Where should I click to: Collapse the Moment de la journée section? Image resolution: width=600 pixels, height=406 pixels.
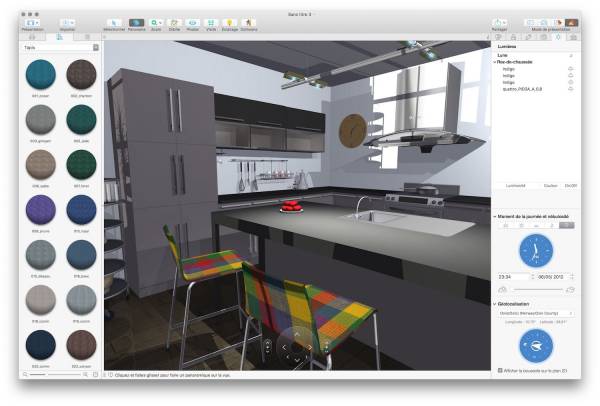(494, 216)
